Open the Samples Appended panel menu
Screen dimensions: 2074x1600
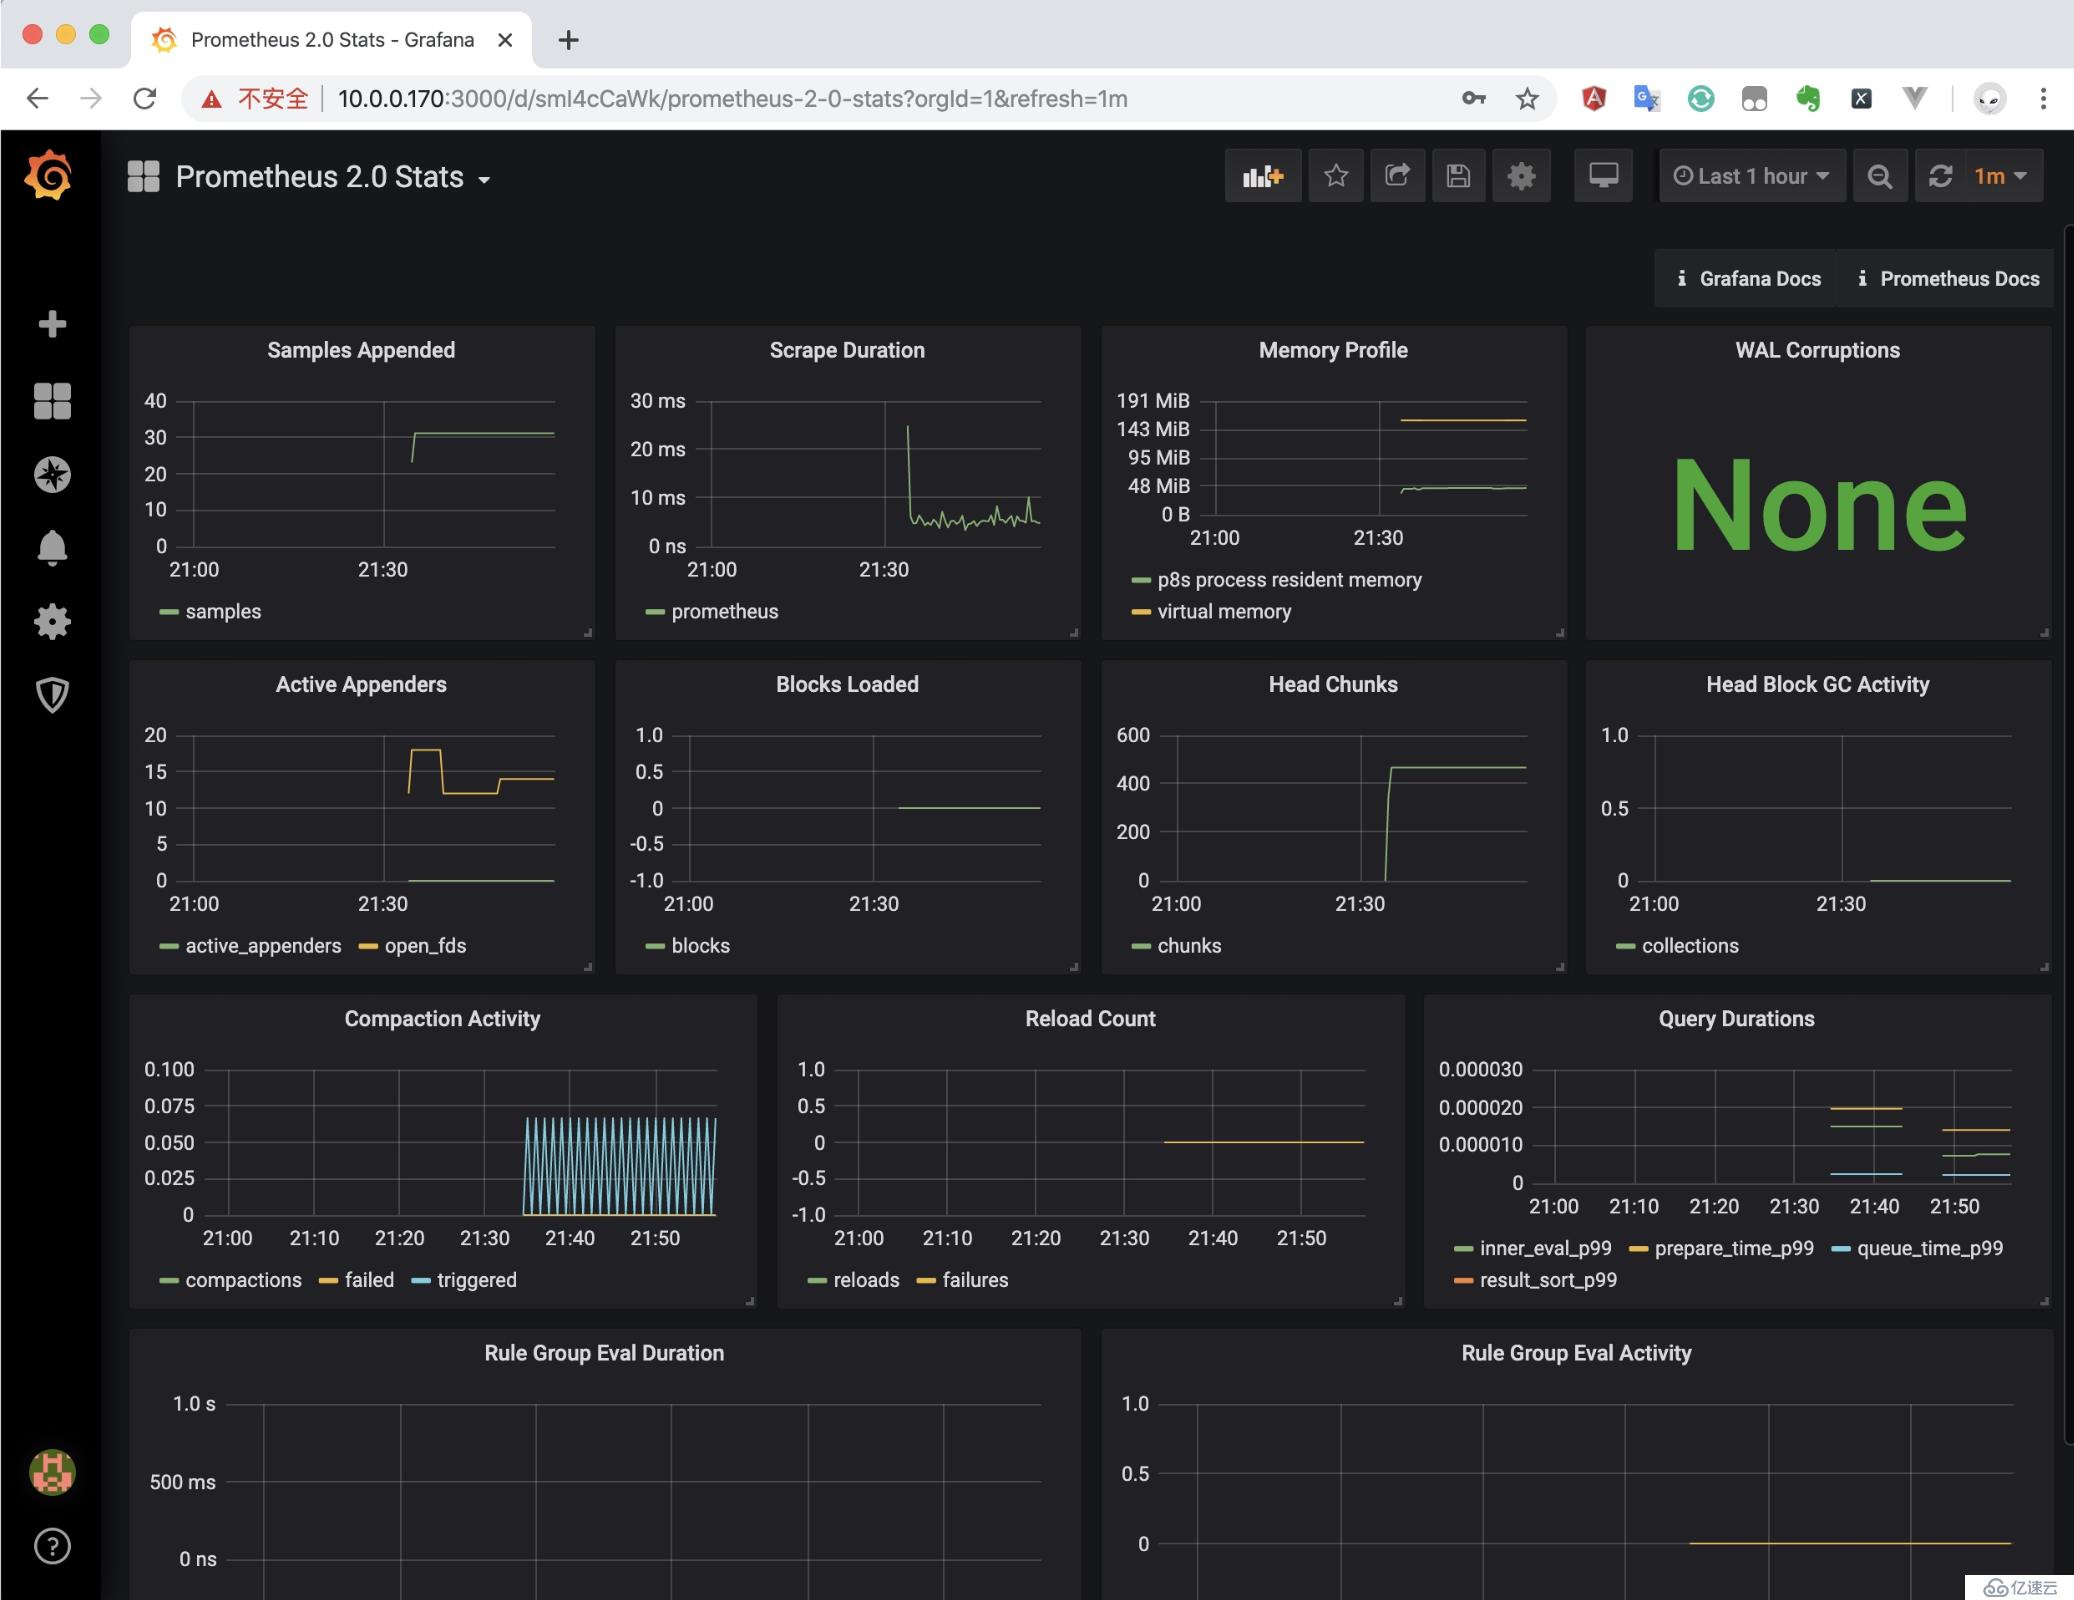(361, 350)
